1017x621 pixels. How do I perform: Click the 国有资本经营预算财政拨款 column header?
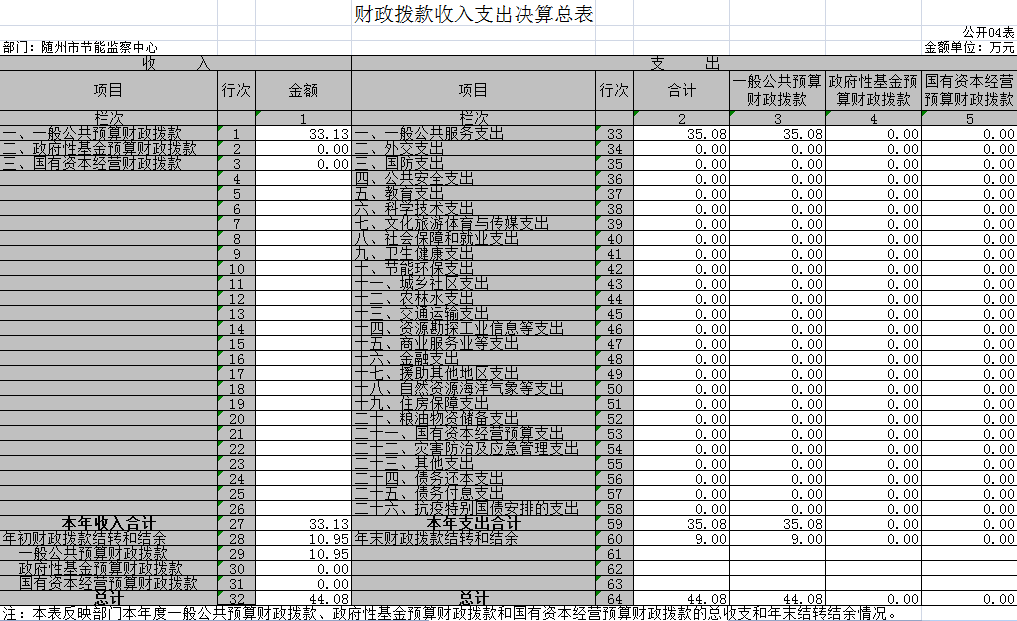(968, 90)
